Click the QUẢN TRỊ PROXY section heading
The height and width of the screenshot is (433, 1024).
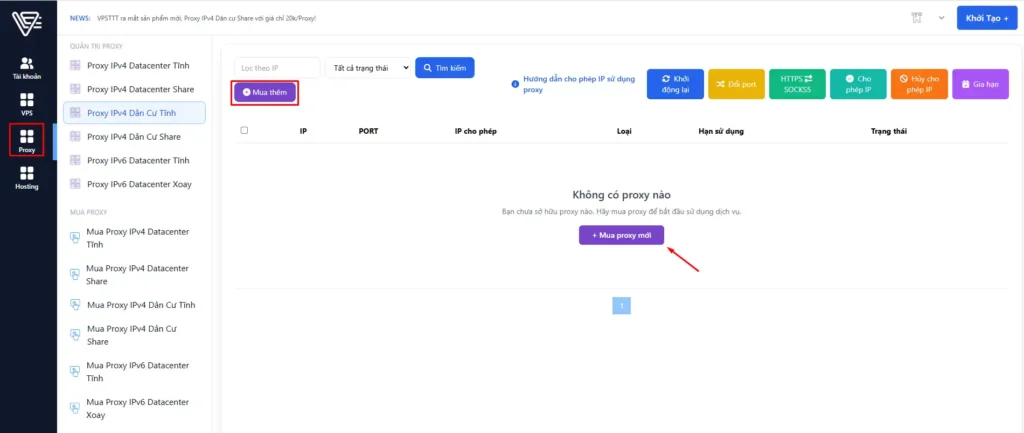96,46
